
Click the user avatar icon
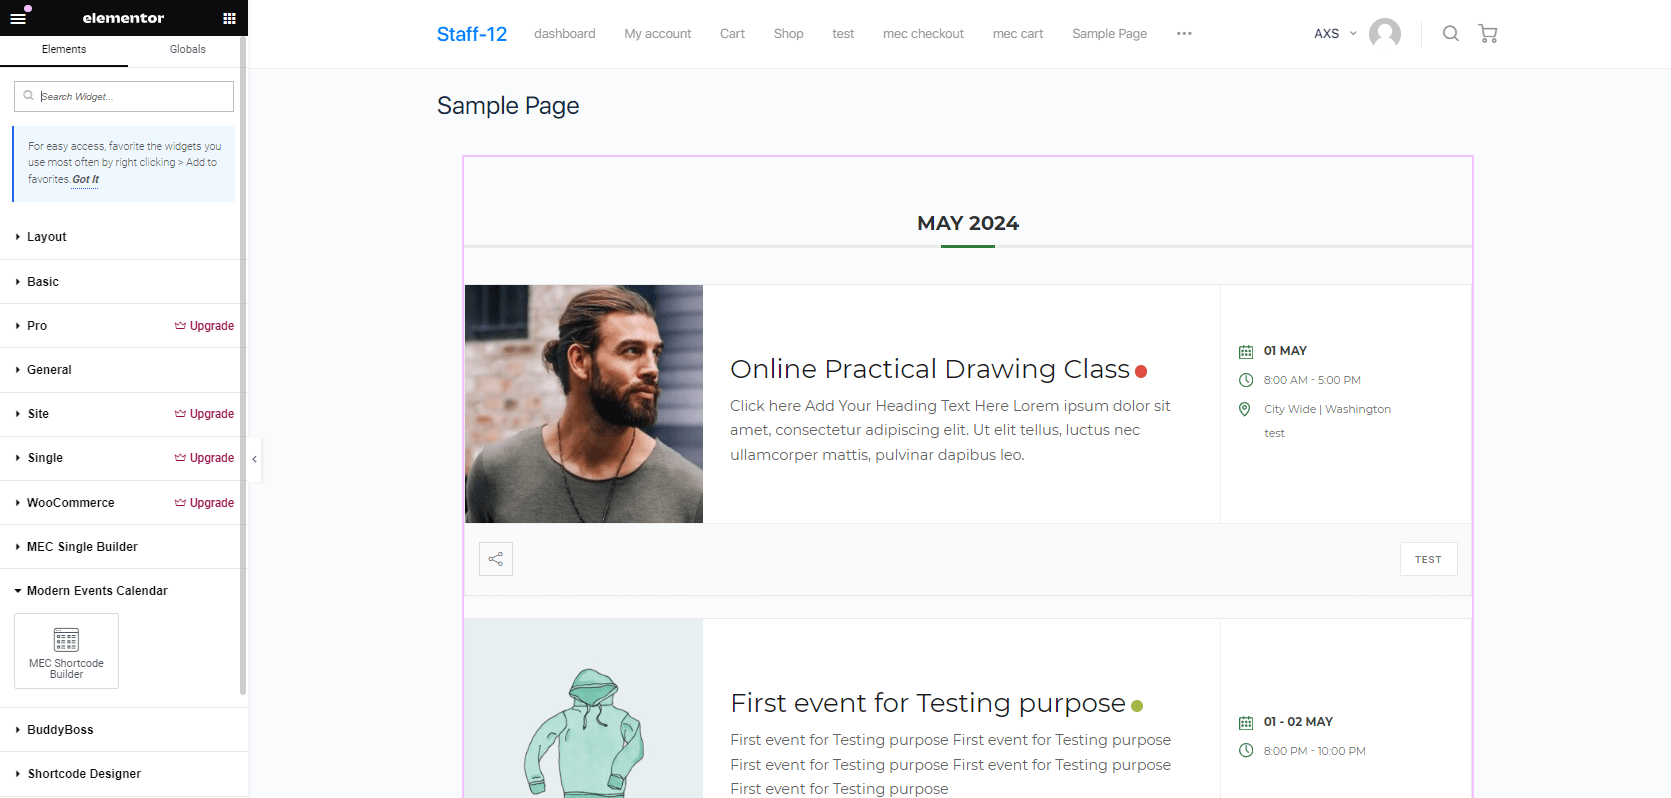[x=1384, y=33]
